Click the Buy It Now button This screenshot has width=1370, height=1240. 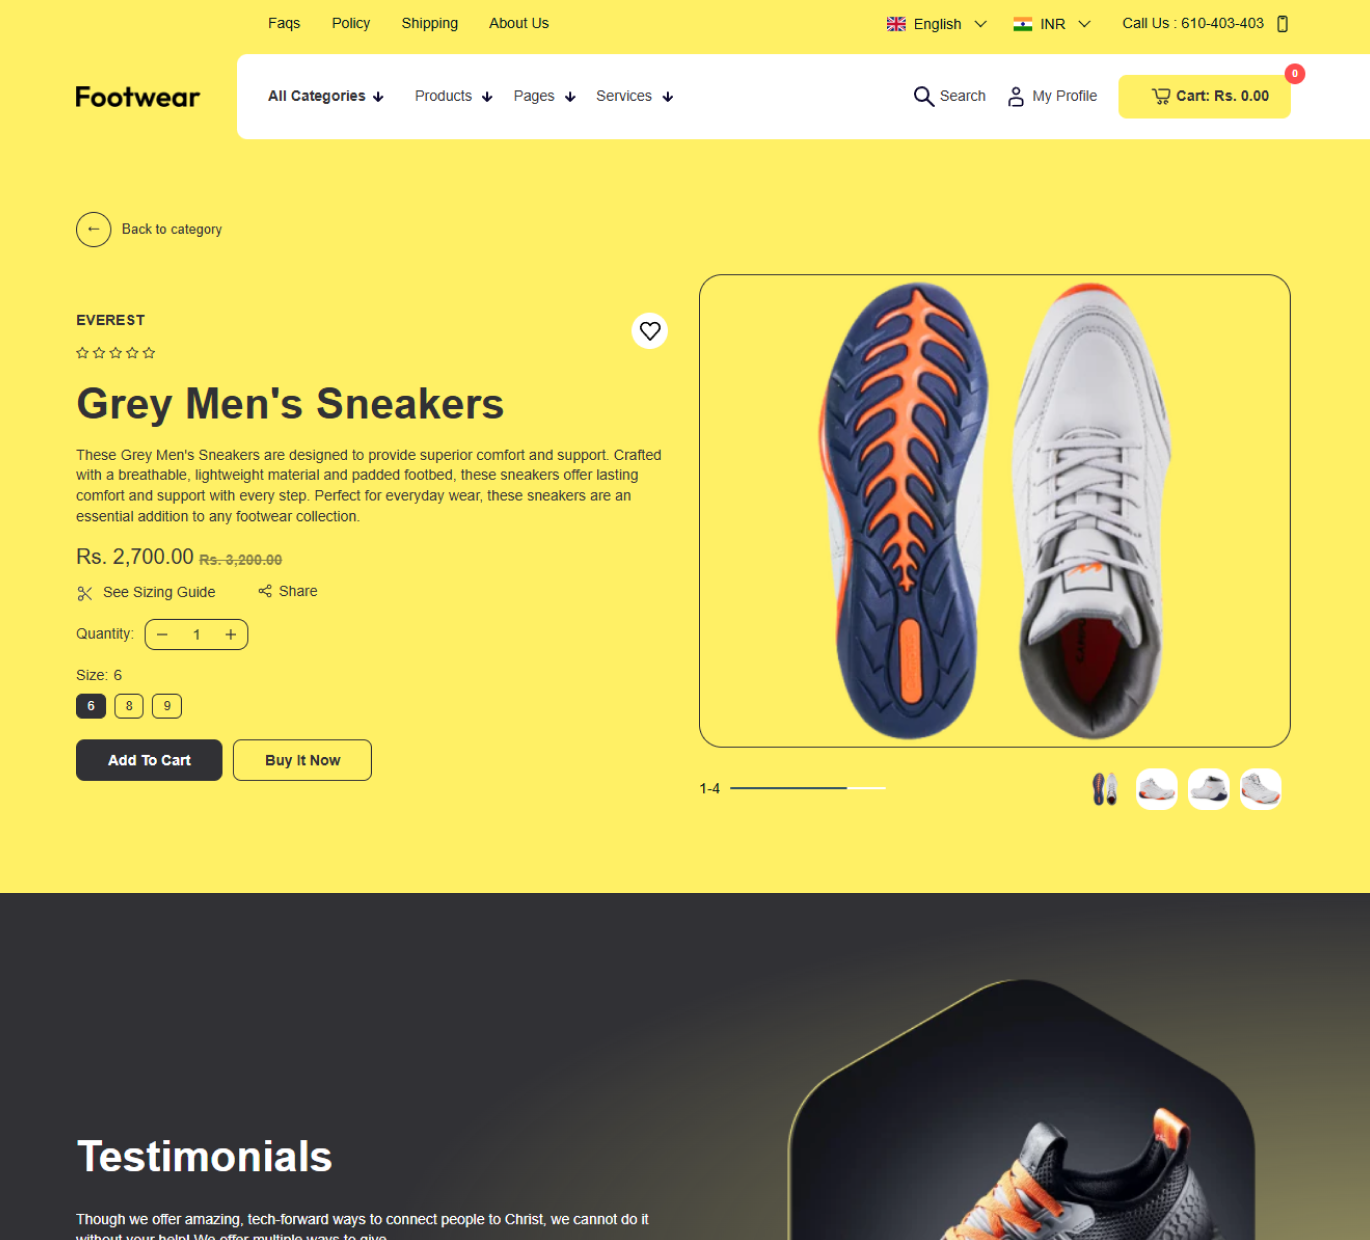click(x=302, y=760)
